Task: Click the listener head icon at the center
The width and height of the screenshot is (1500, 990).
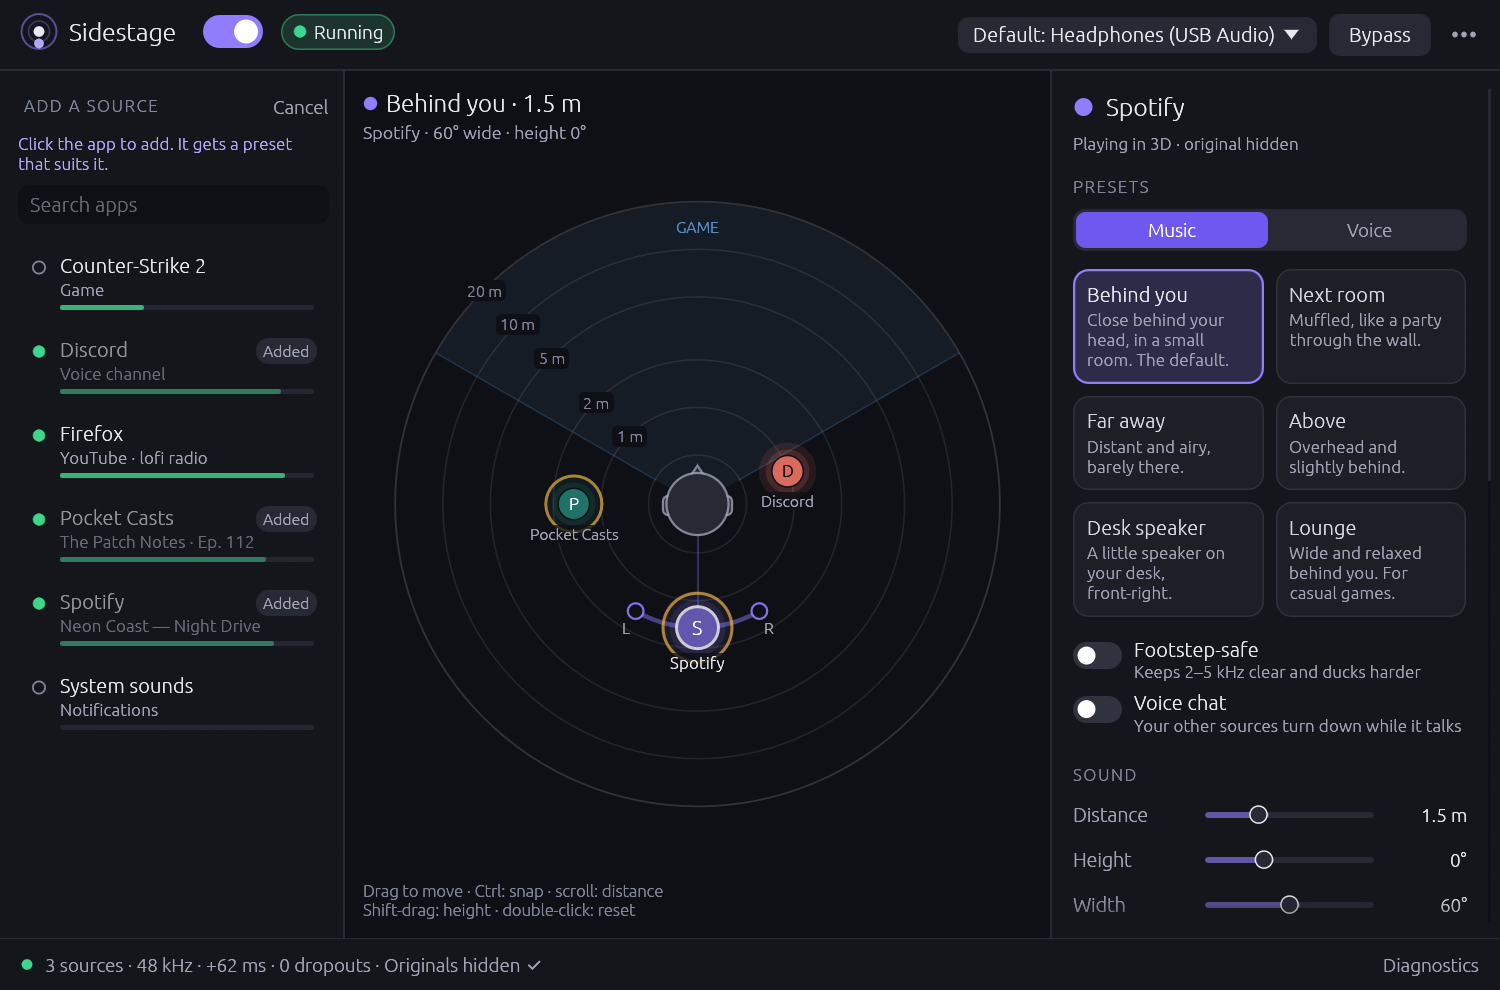Action: click(697, 504)
